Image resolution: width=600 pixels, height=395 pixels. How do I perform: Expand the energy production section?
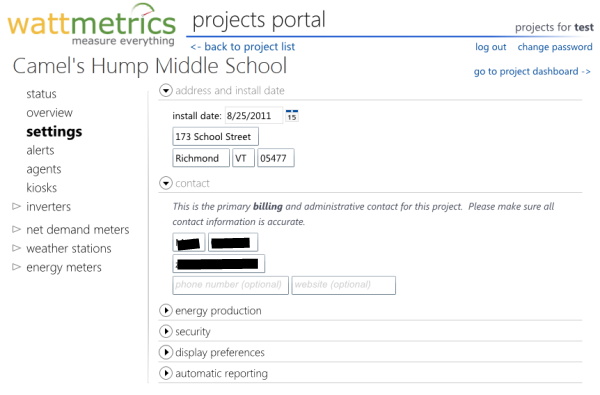(x=166, y=310)
